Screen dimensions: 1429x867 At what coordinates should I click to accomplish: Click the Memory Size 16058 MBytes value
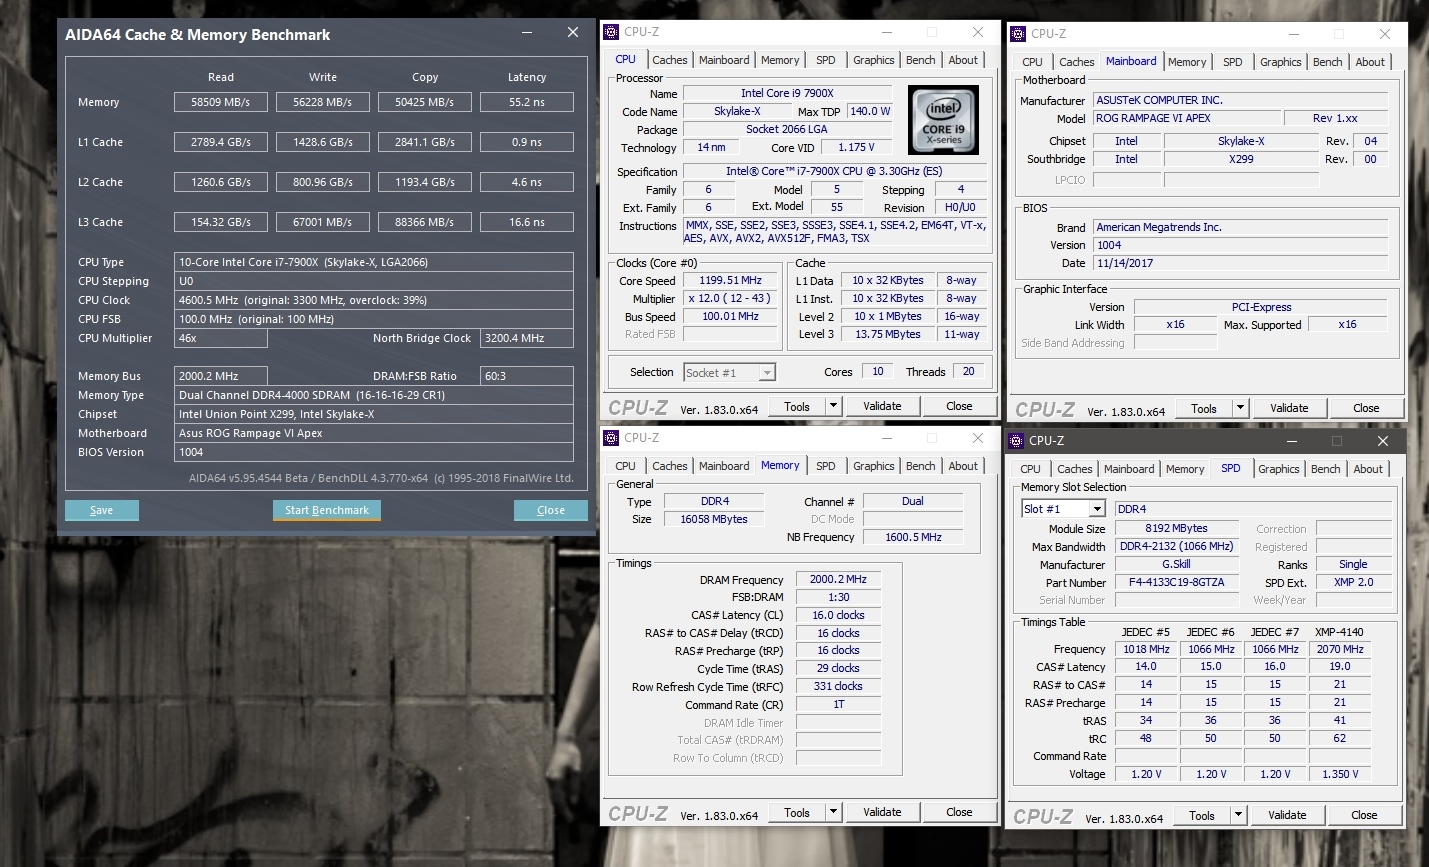tap(714, 519)
